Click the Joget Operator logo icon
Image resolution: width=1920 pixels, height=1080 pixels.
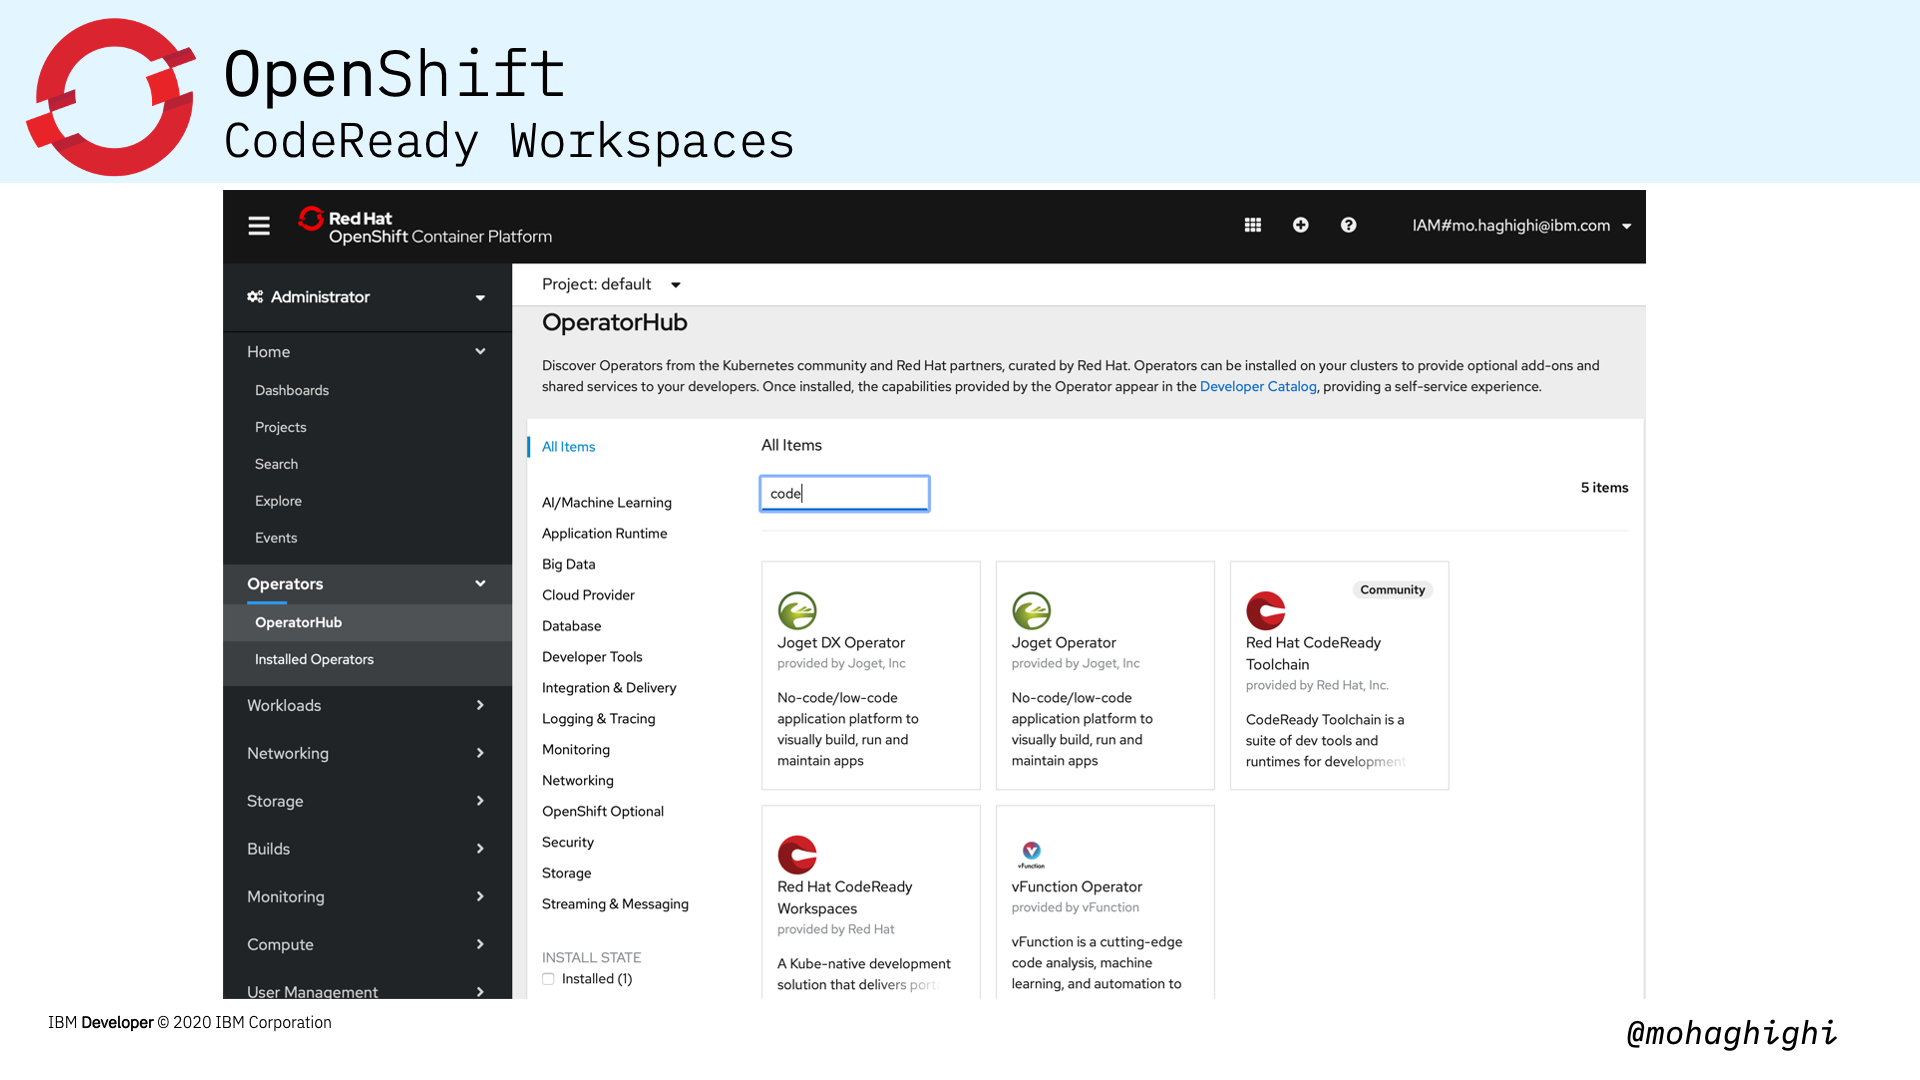(1031, 610)
